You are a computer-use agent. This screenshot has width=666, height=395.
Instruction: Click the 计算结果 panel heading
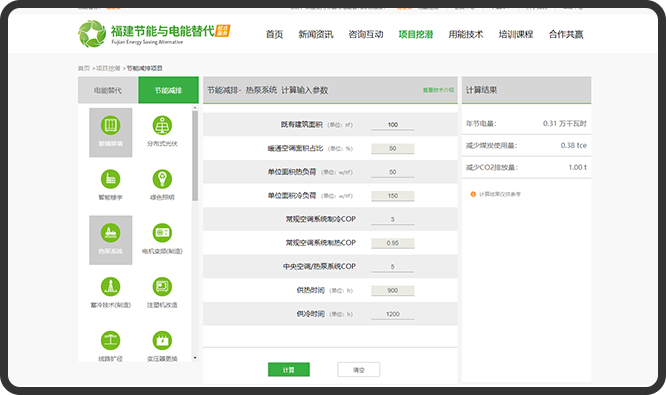tap(481, 90)
